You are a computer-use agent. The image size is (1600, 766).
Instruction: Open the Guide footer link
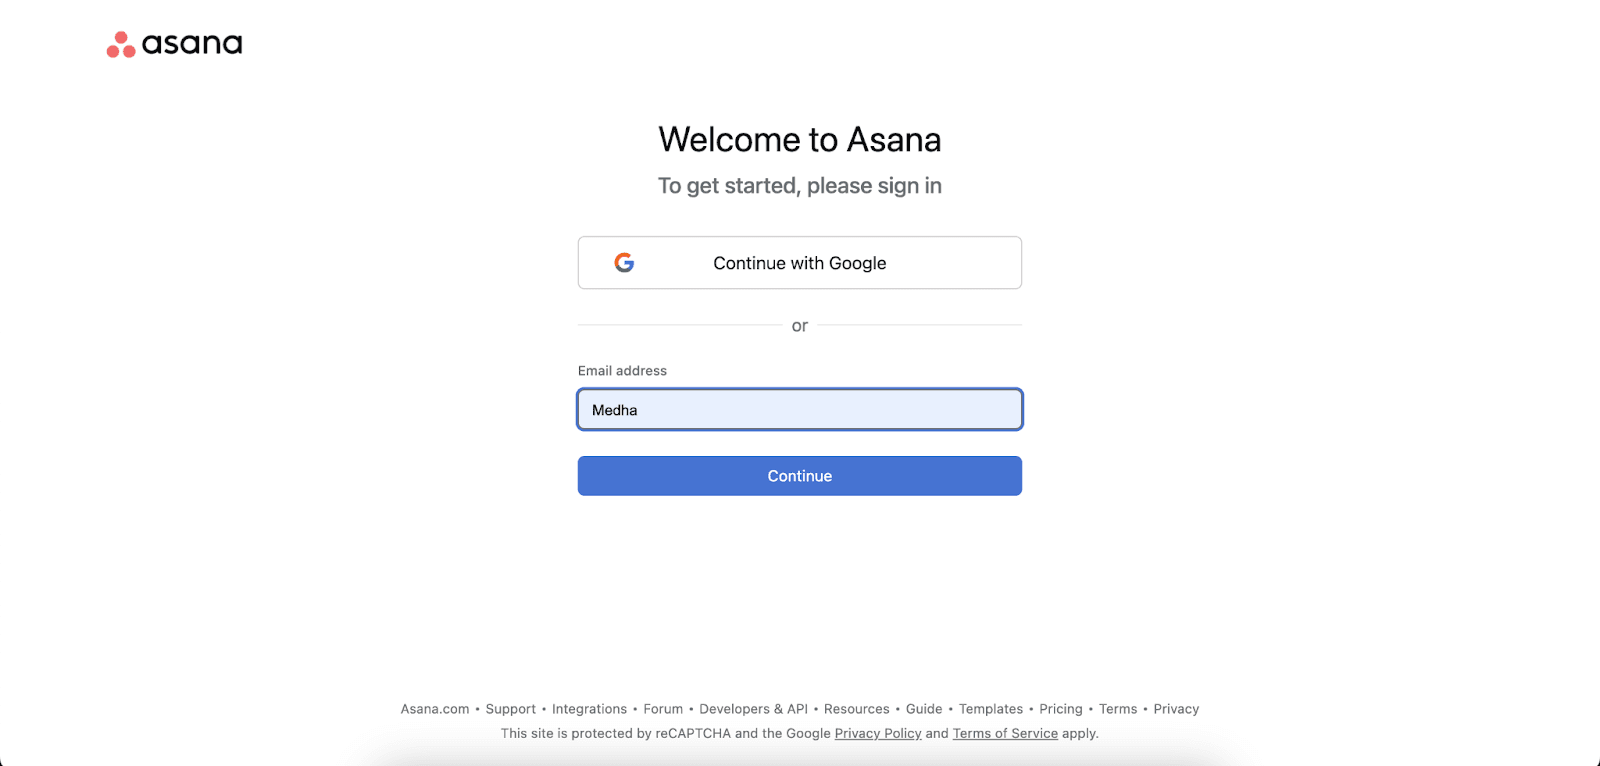[924, 709]
